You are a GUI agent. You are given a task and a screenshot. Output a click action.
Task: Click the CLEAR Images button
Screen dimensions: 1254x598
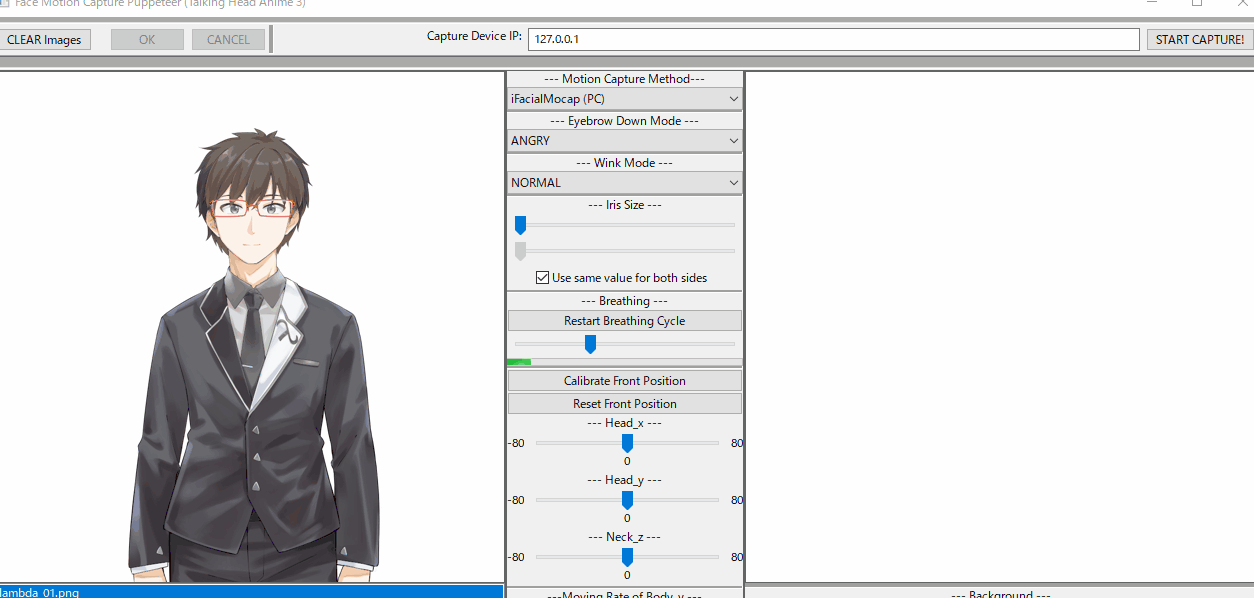44,40
